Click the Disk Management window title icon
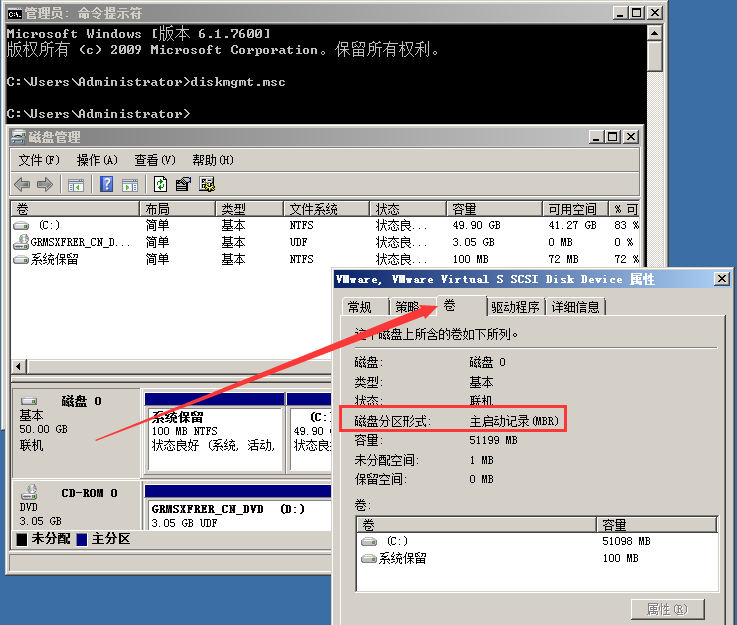Viewport: 737px width, 625px height. (18, 137)
